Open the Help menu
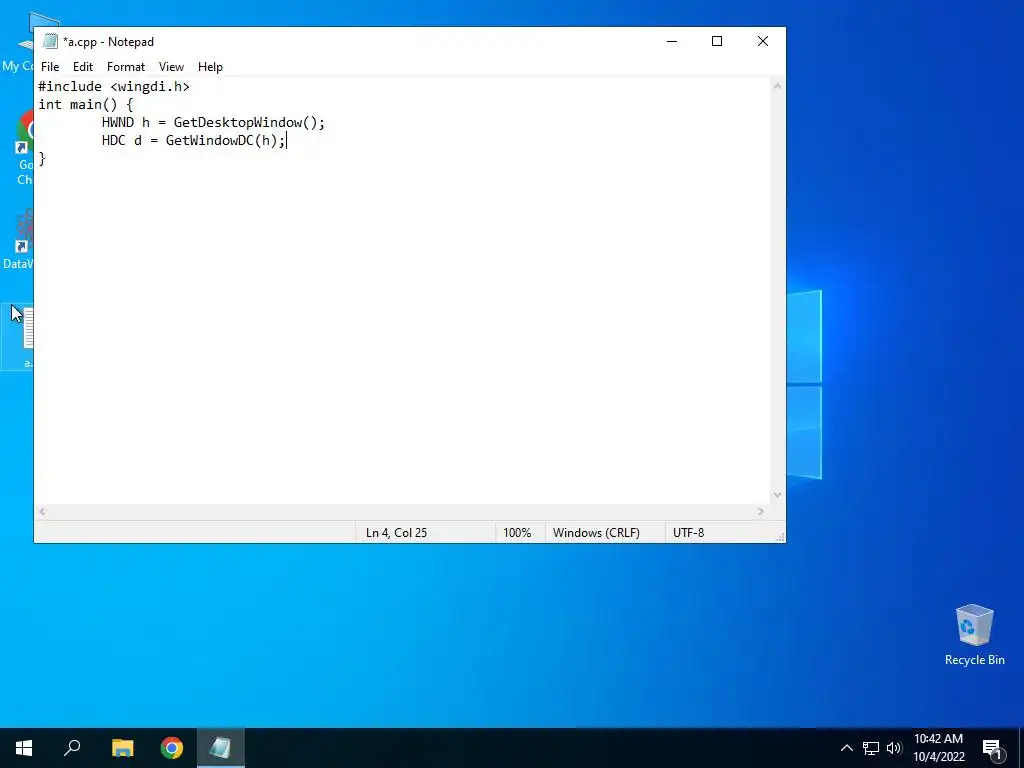 click(210, 67)
